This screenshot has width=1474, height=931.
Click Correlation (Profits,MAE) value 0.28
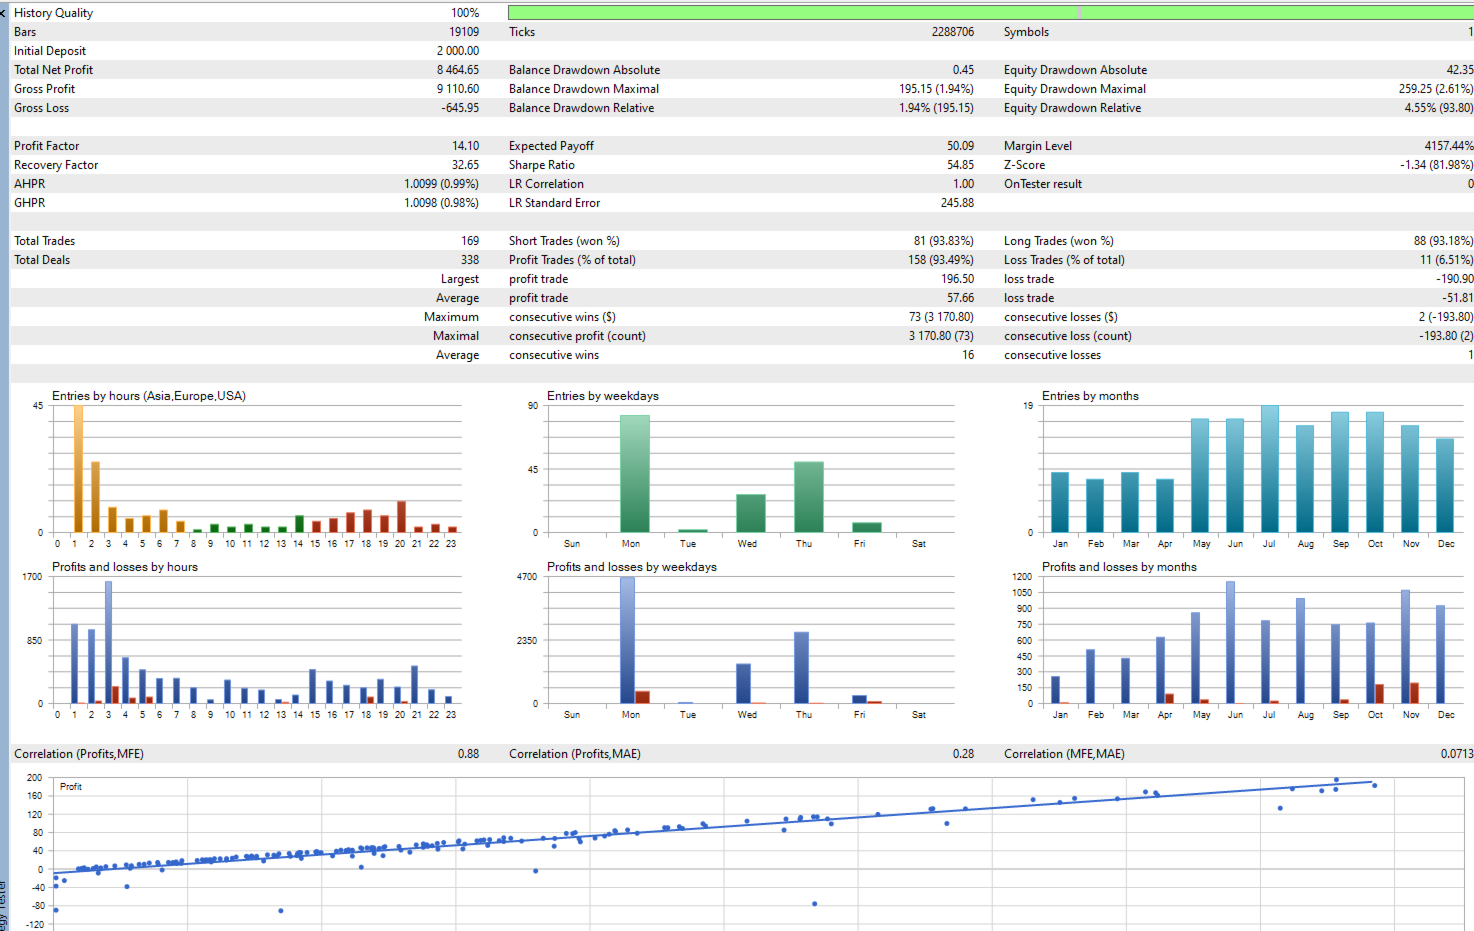pos(963,754)
